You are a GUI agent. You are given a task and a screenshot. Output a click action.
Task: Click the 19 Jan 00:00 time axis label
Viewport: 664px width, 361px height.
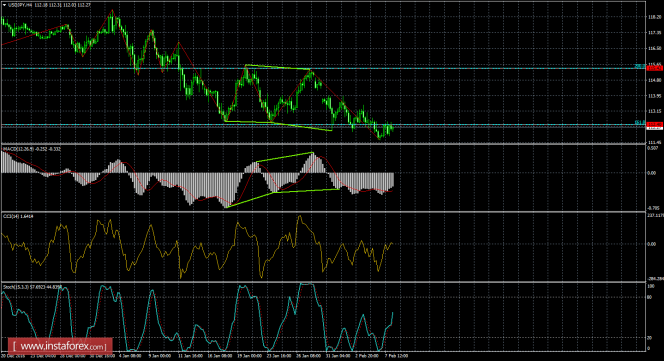pyautogui.click(x=249, y=356)
